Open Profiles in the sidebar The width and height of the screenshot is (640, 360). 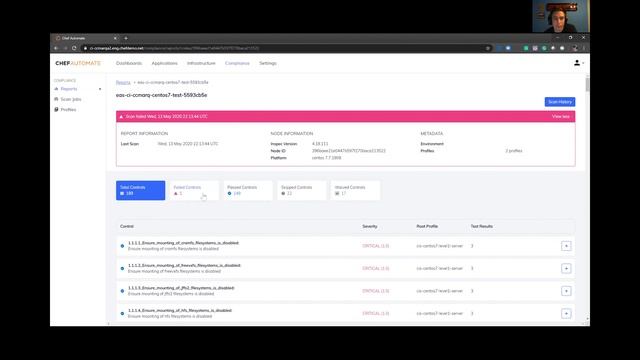[68, 110]
